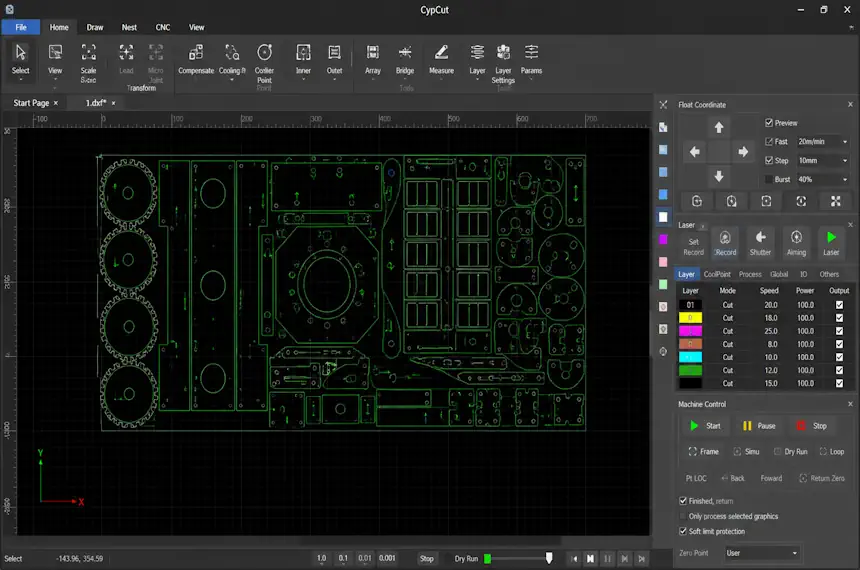Toggle output for layer 01
This screenshot has height=570, width=860.
click(x=839, y=304)
